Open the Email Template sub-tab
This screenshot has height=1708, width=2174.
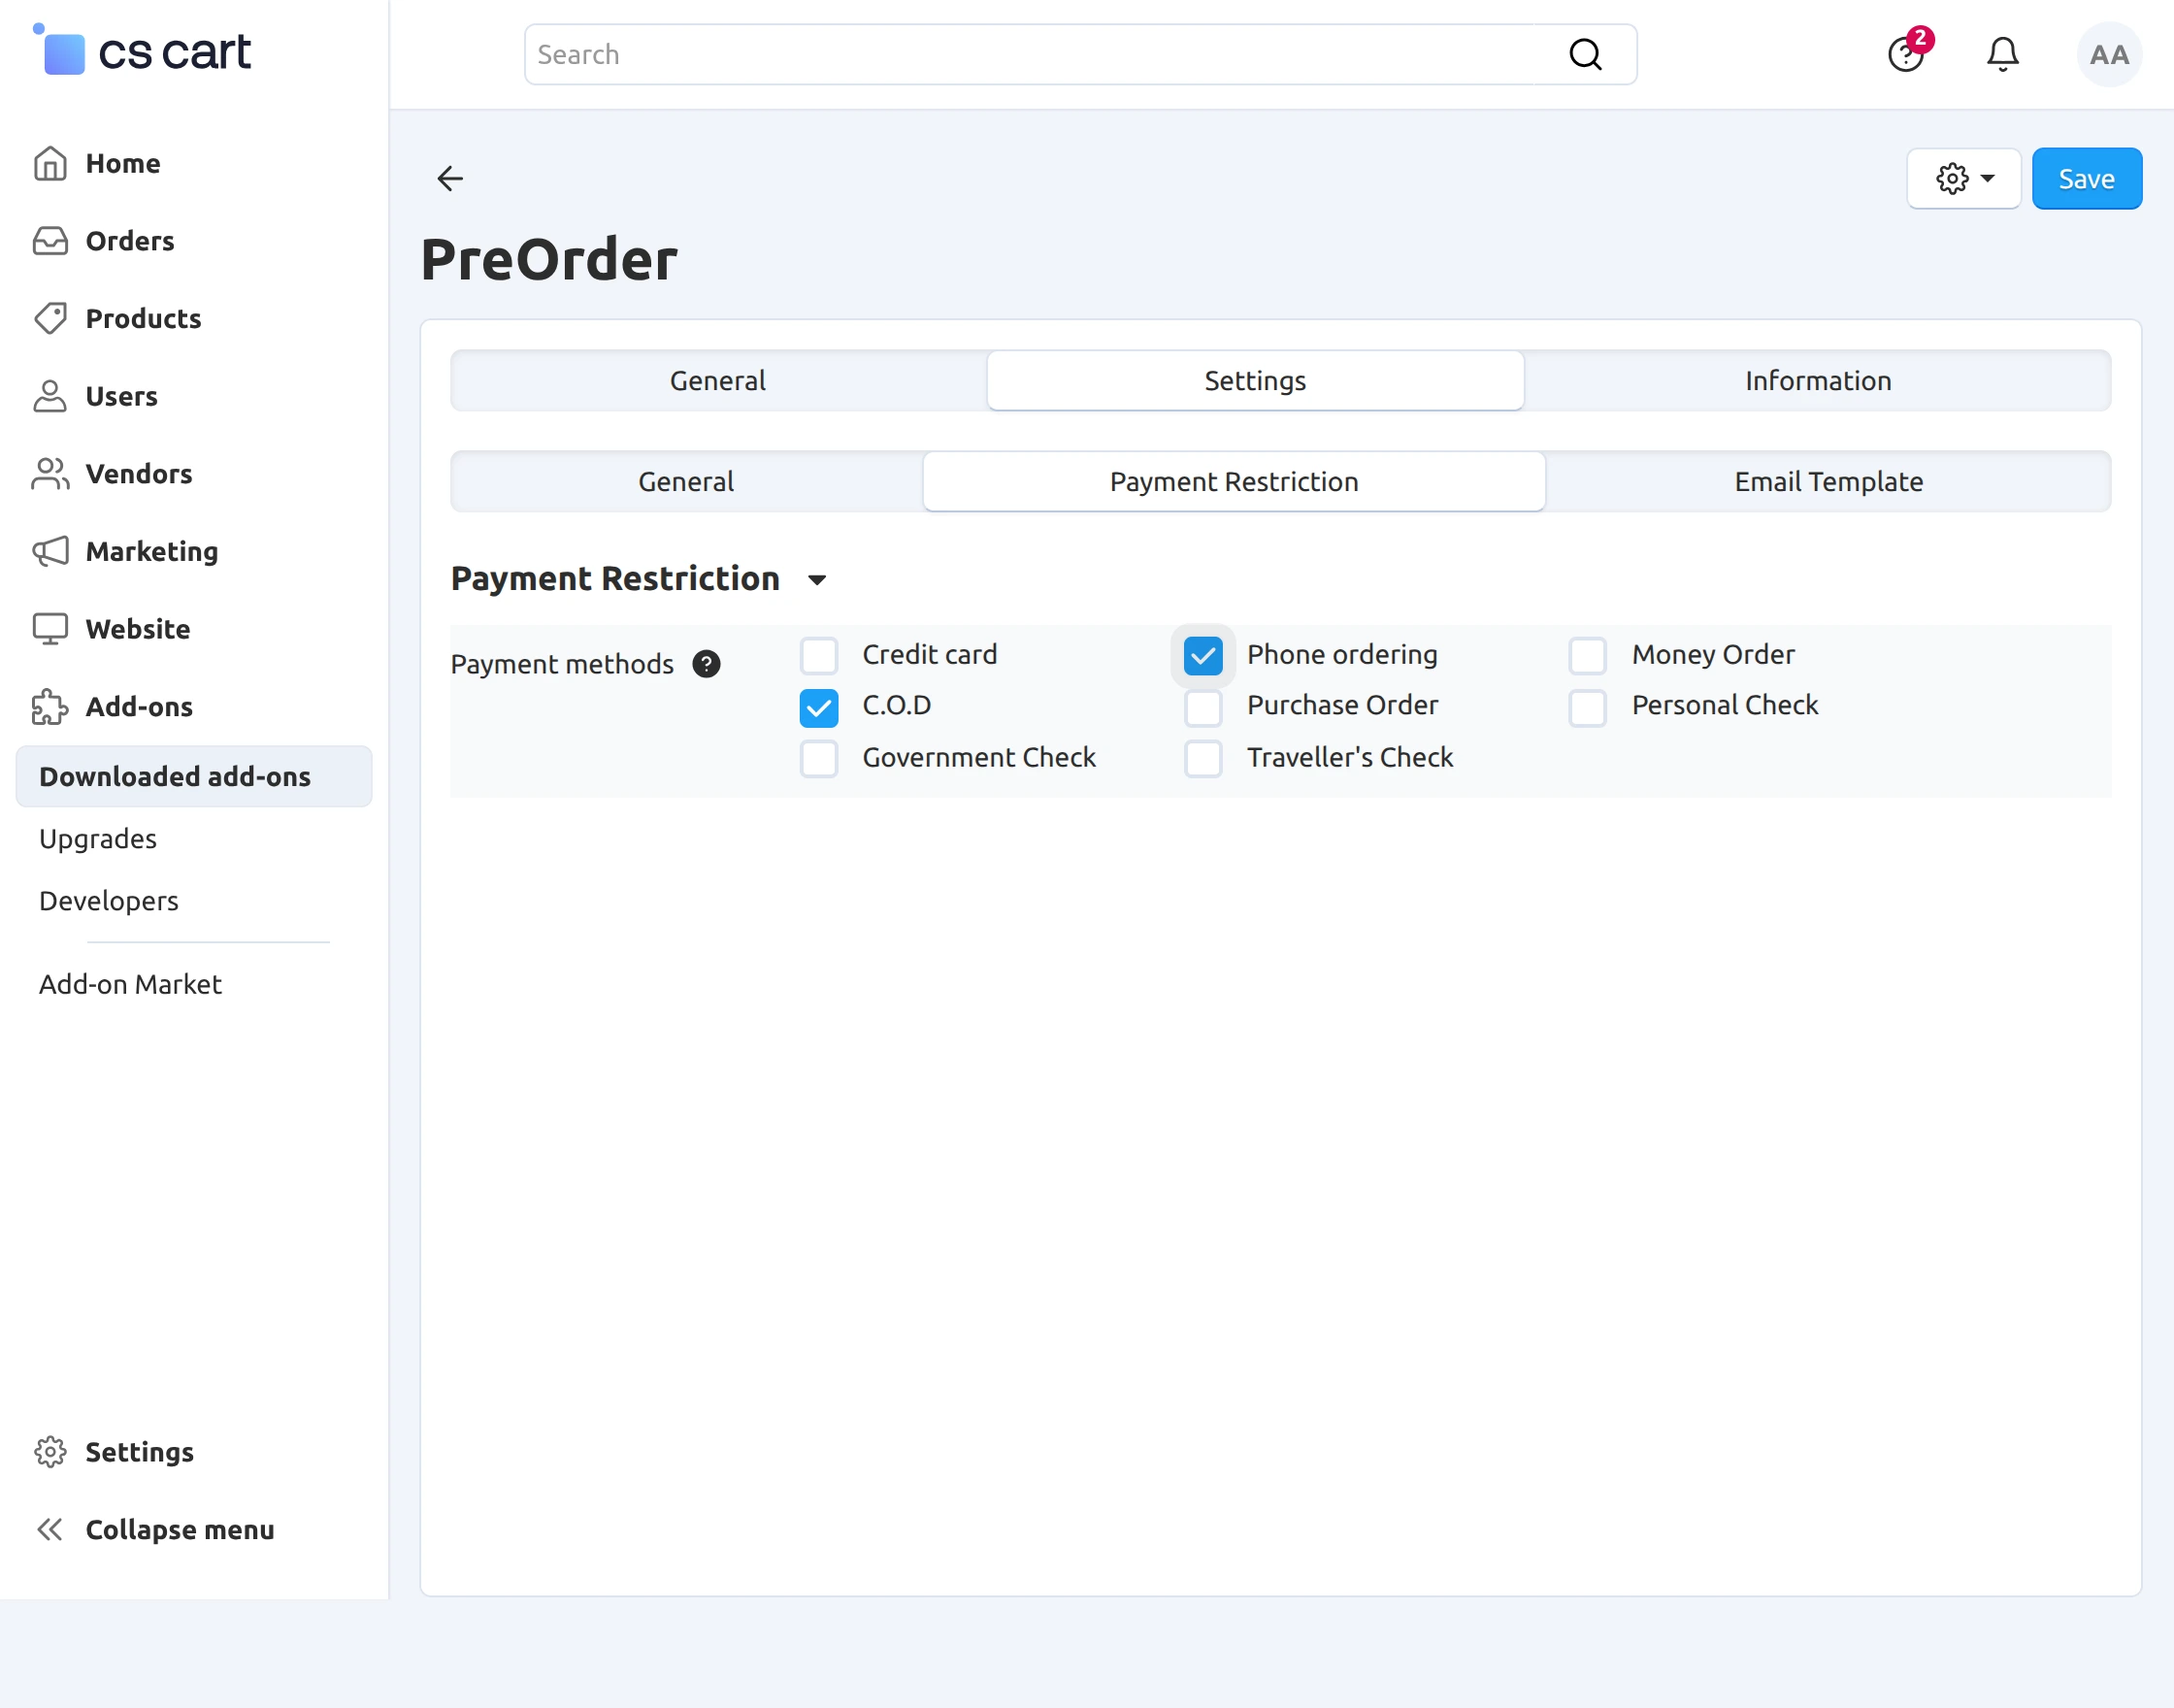[x=1828, y=481]
